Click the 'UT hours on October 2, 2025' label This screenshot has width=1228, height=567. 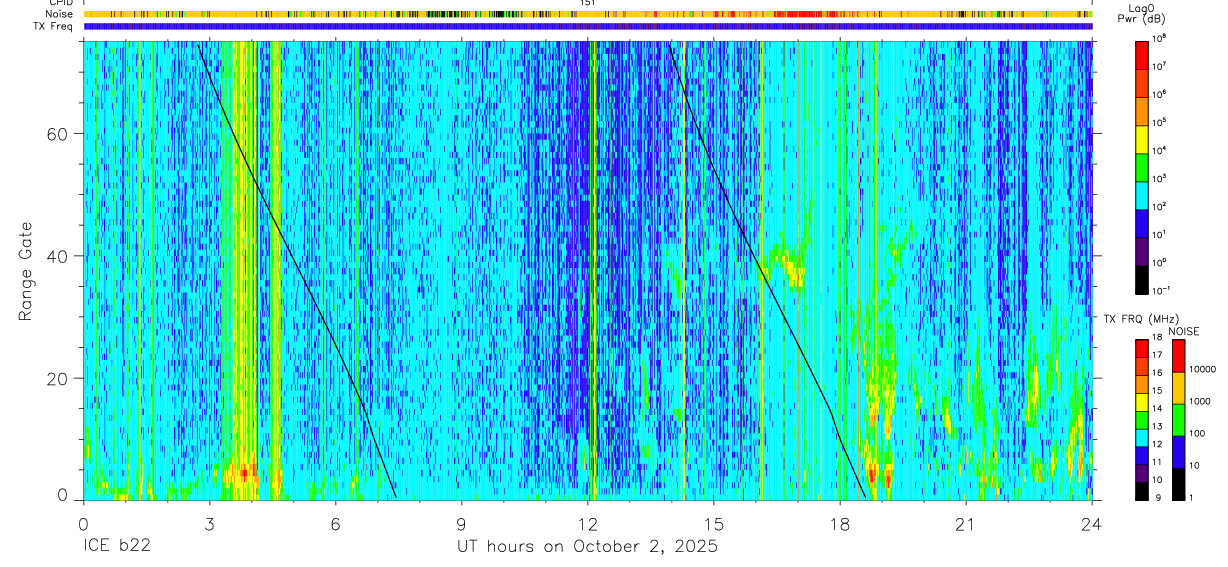(587, 547)
